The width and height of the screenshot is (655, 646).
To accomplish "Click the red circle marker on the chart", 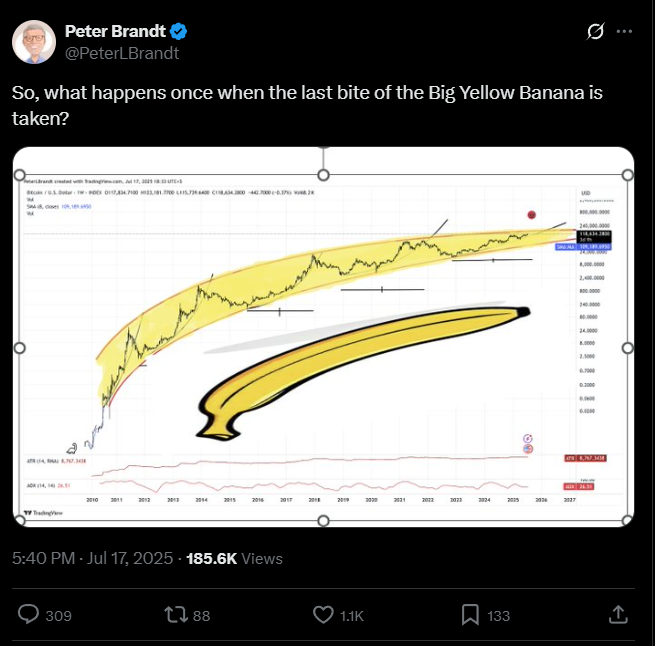I will [x=531, y=215].
